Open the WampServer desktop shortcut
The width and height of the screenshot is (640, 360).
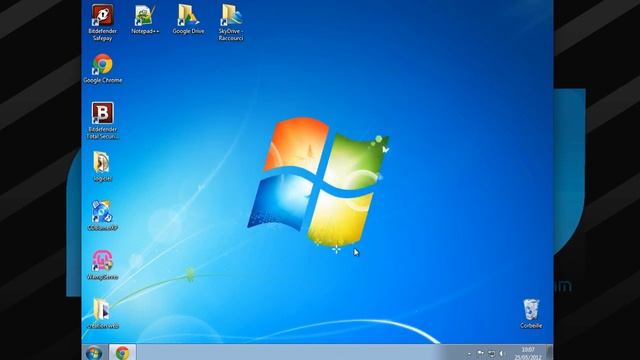pos(102,265)
